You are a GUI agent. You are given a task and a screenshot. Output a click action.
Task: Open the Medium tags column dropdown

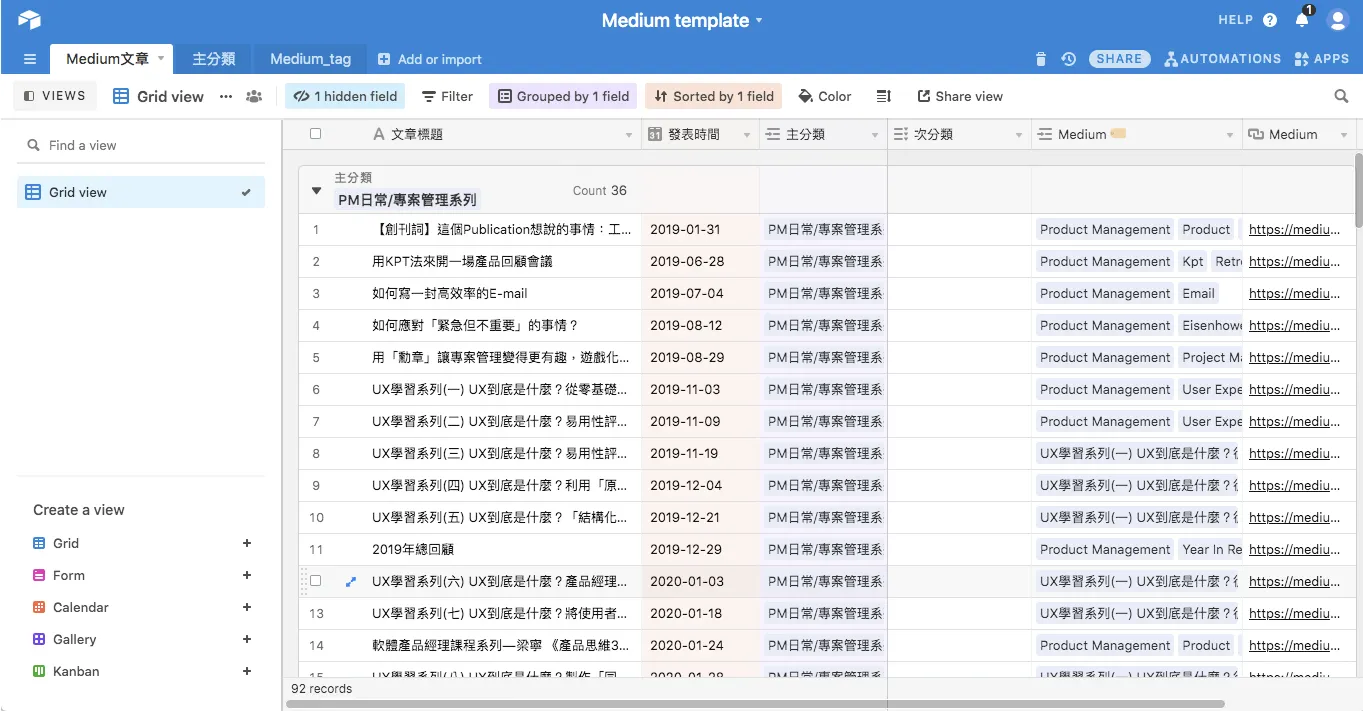pos(1230,135)
